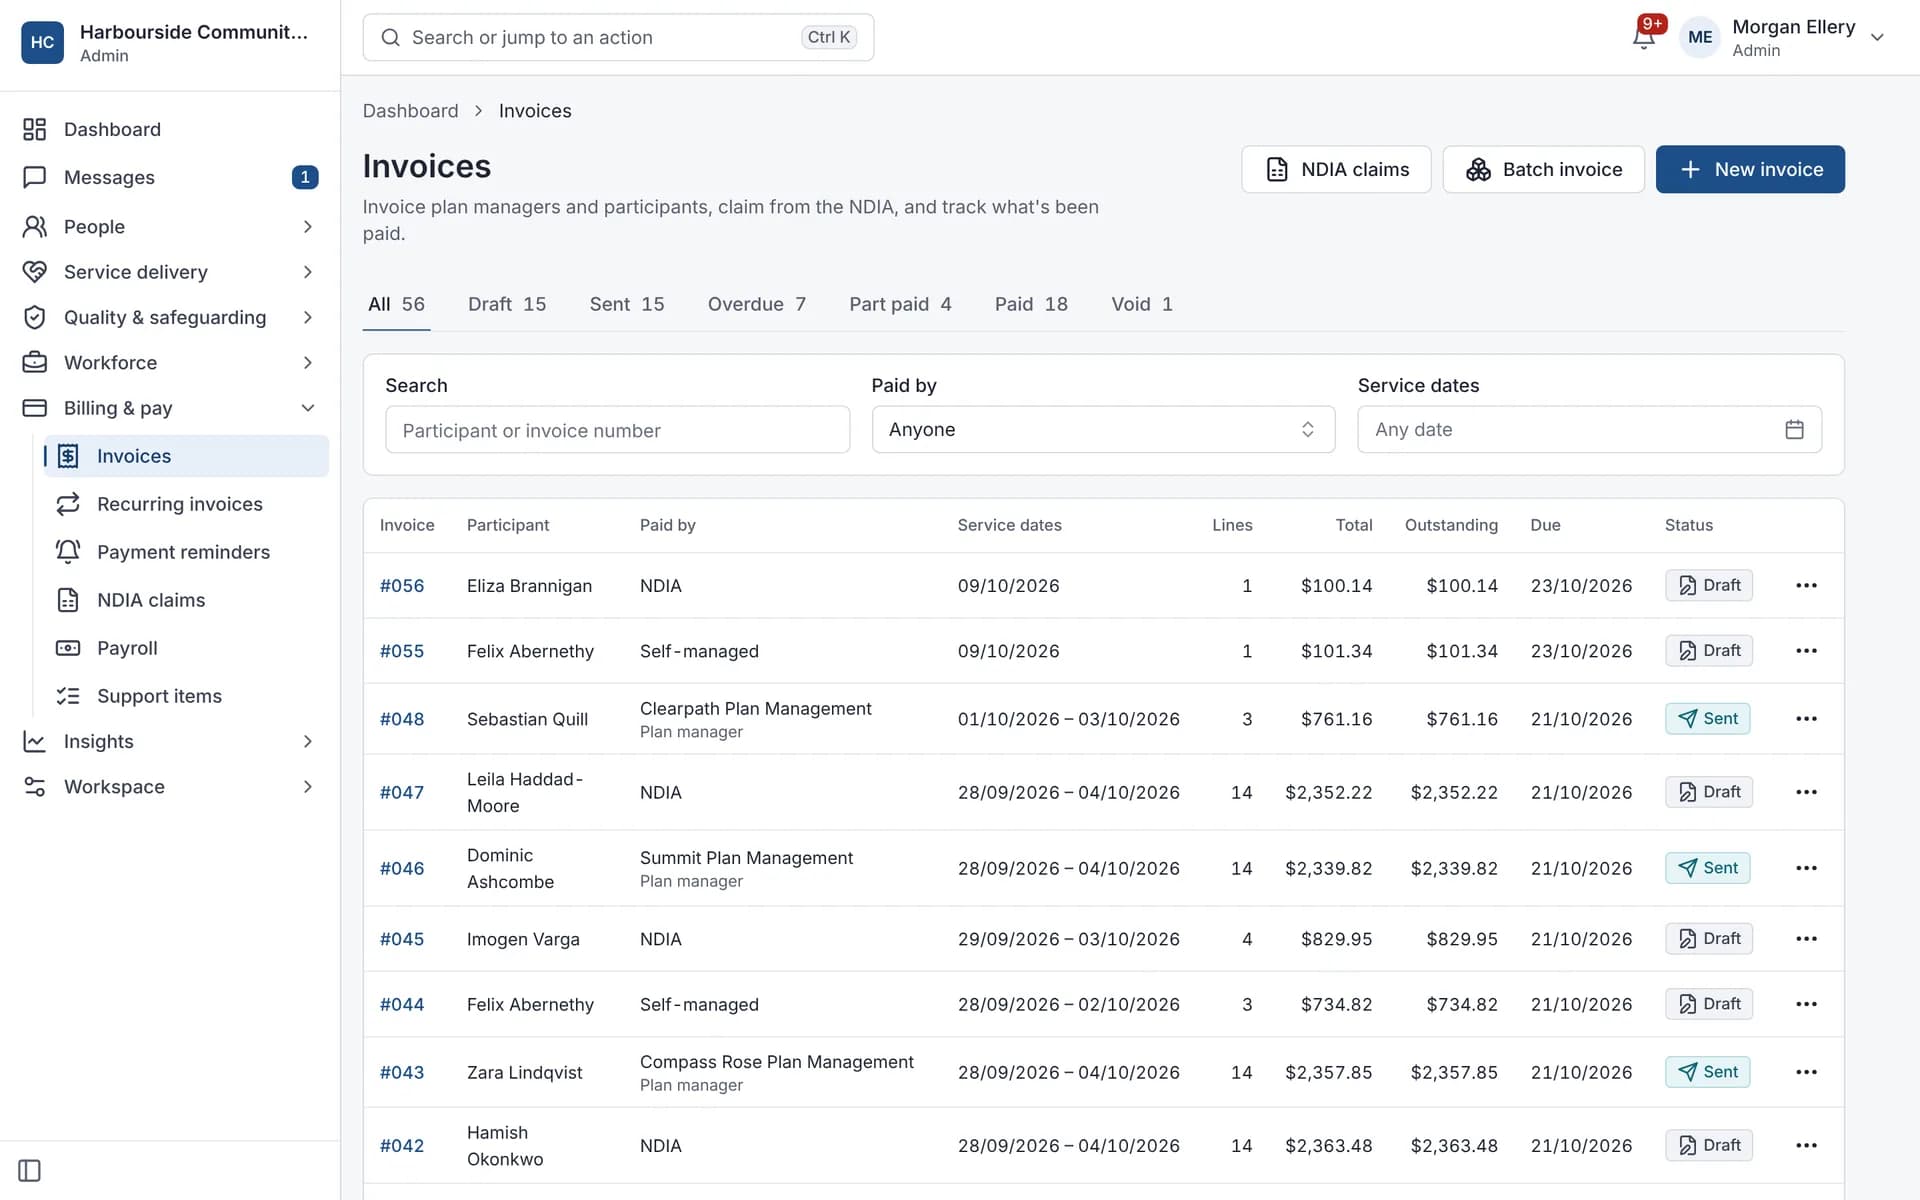Click the Payment reminders bell icon

pos(68,552)
